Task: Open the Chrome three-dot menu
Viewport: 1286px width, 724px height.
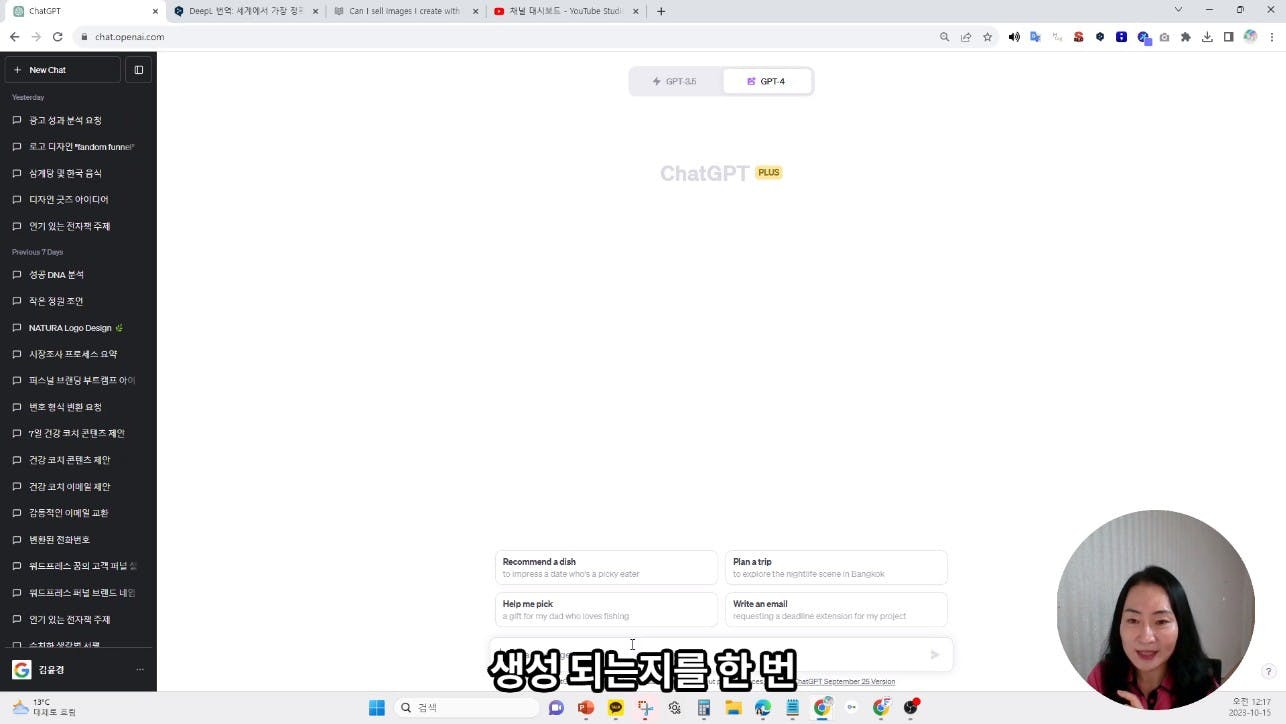Action: (1272, 37)
